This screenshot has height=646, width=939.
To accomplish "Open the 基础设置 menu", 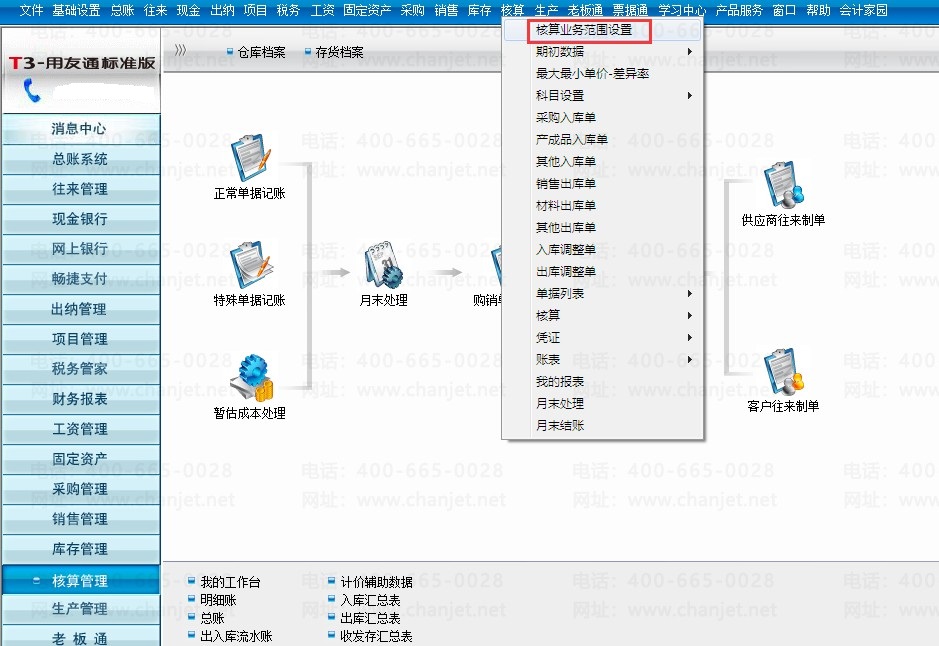I will tap(76, 10).
